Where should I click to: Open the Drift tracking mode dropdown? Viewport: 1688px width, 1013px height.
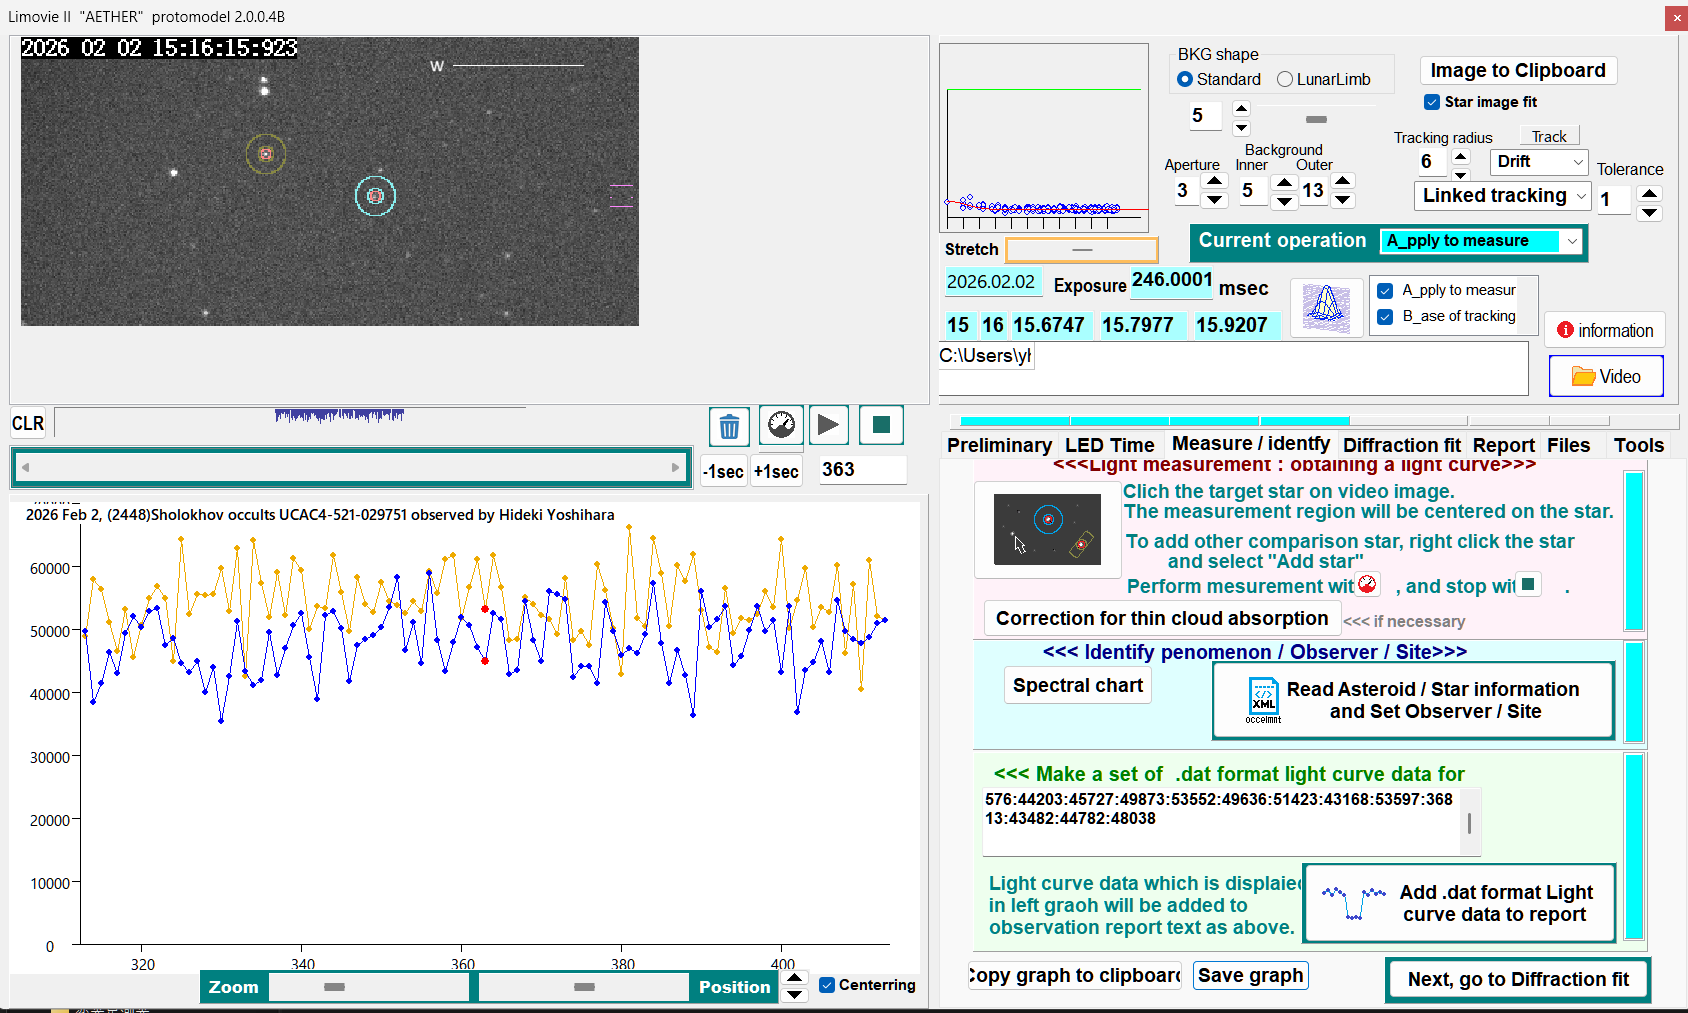point(1538,162)
